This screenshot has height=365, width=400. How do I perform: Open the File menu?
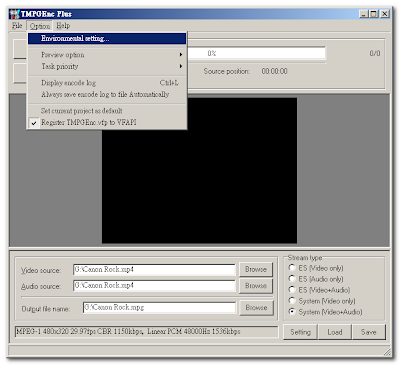(17, 26)
